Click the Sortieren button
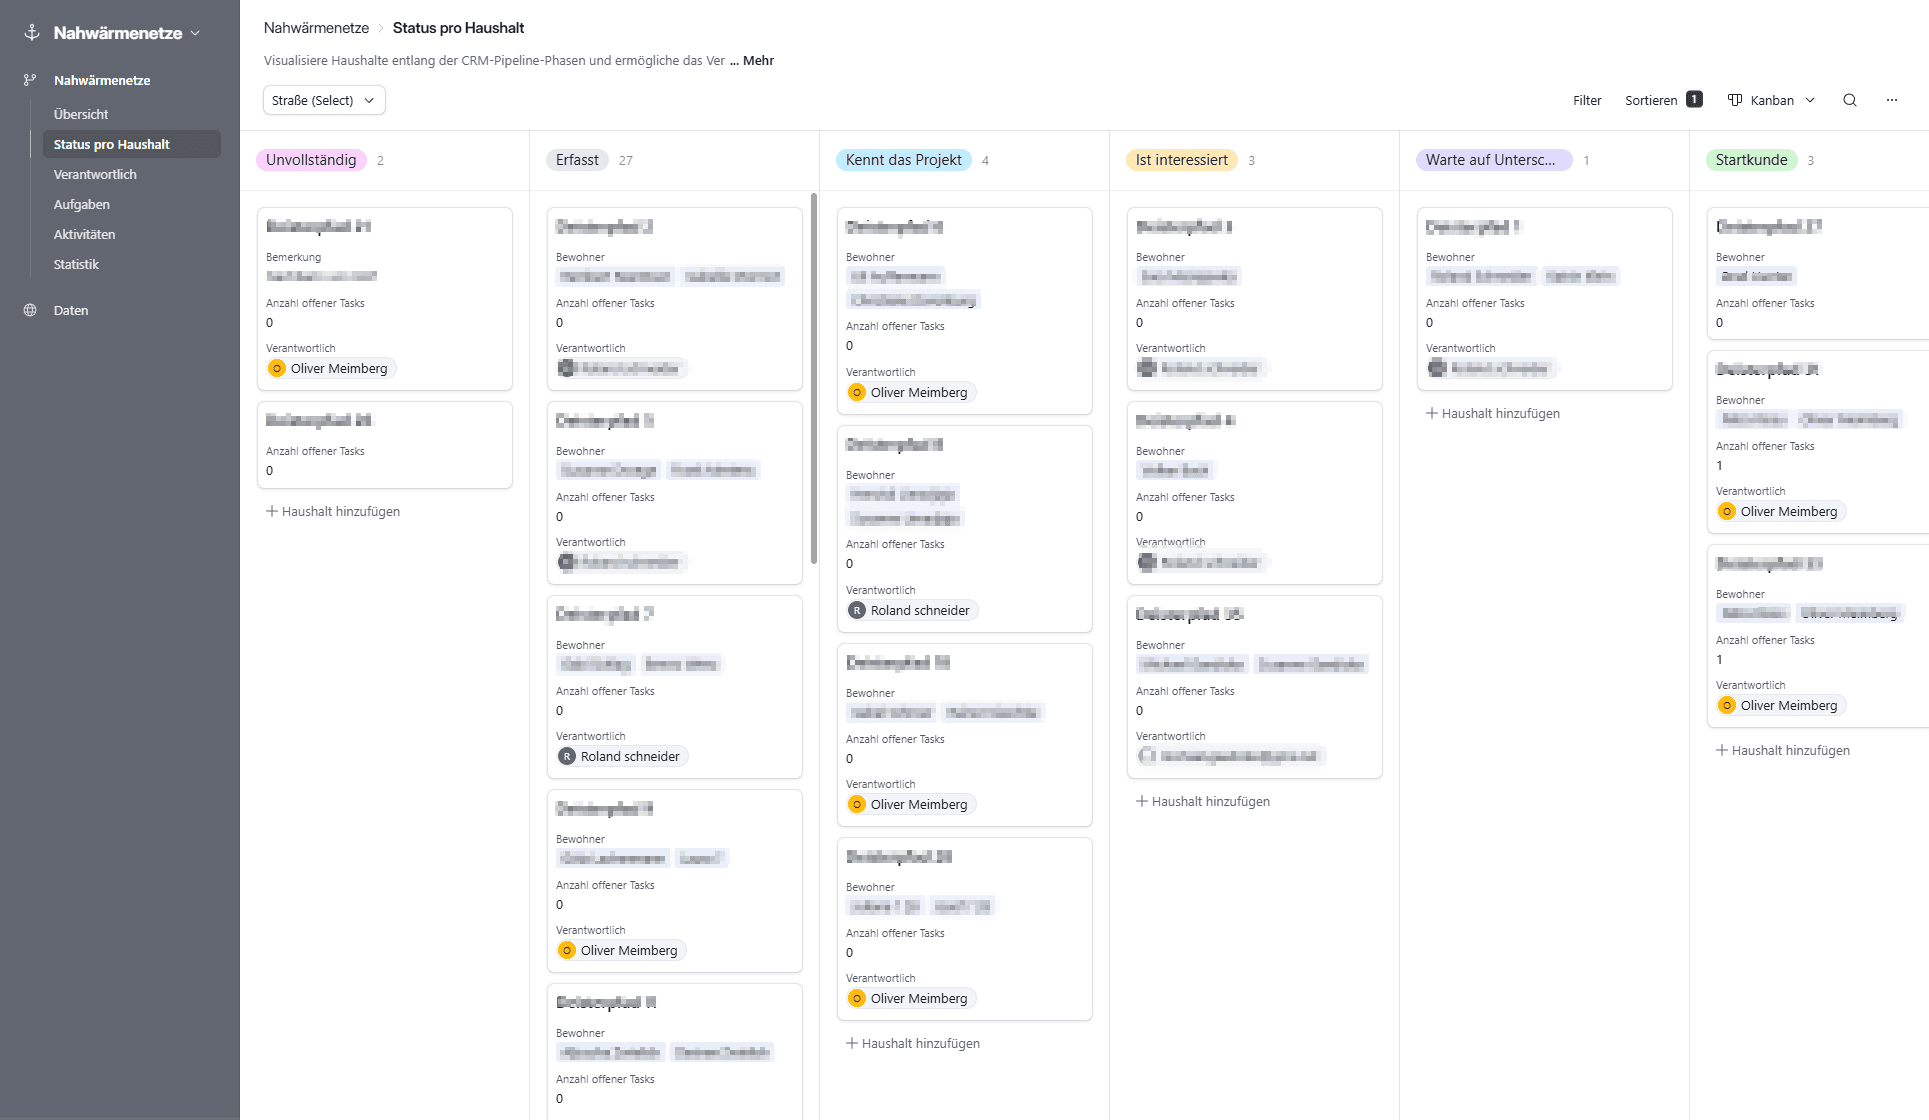Screen dimensions: 1929x1120 tap(1651, 100)
